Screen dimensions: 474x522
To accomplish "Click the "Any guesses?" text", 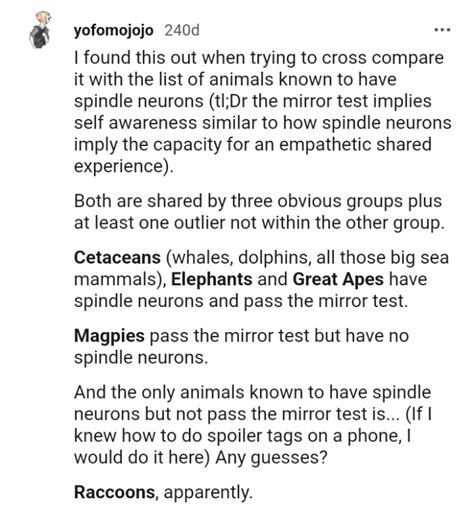I will point(271,458).
